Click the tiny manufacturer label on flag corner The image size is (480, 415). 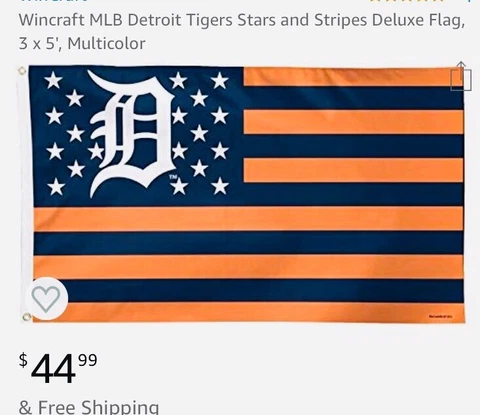coord(441,317)
